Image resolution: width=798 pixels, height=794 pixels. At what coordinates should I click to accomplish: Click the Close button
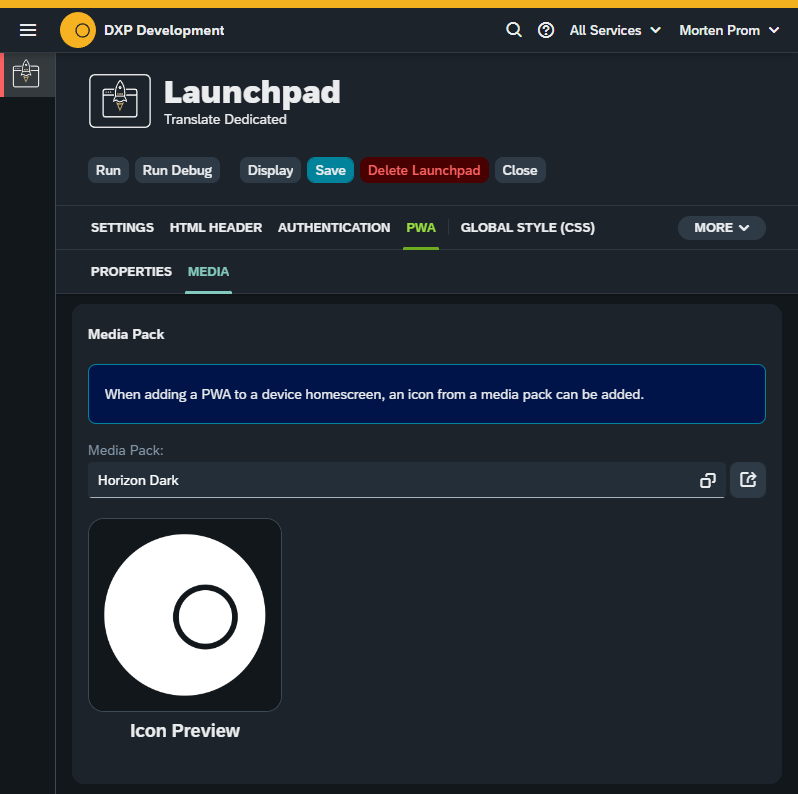[520, 170]
